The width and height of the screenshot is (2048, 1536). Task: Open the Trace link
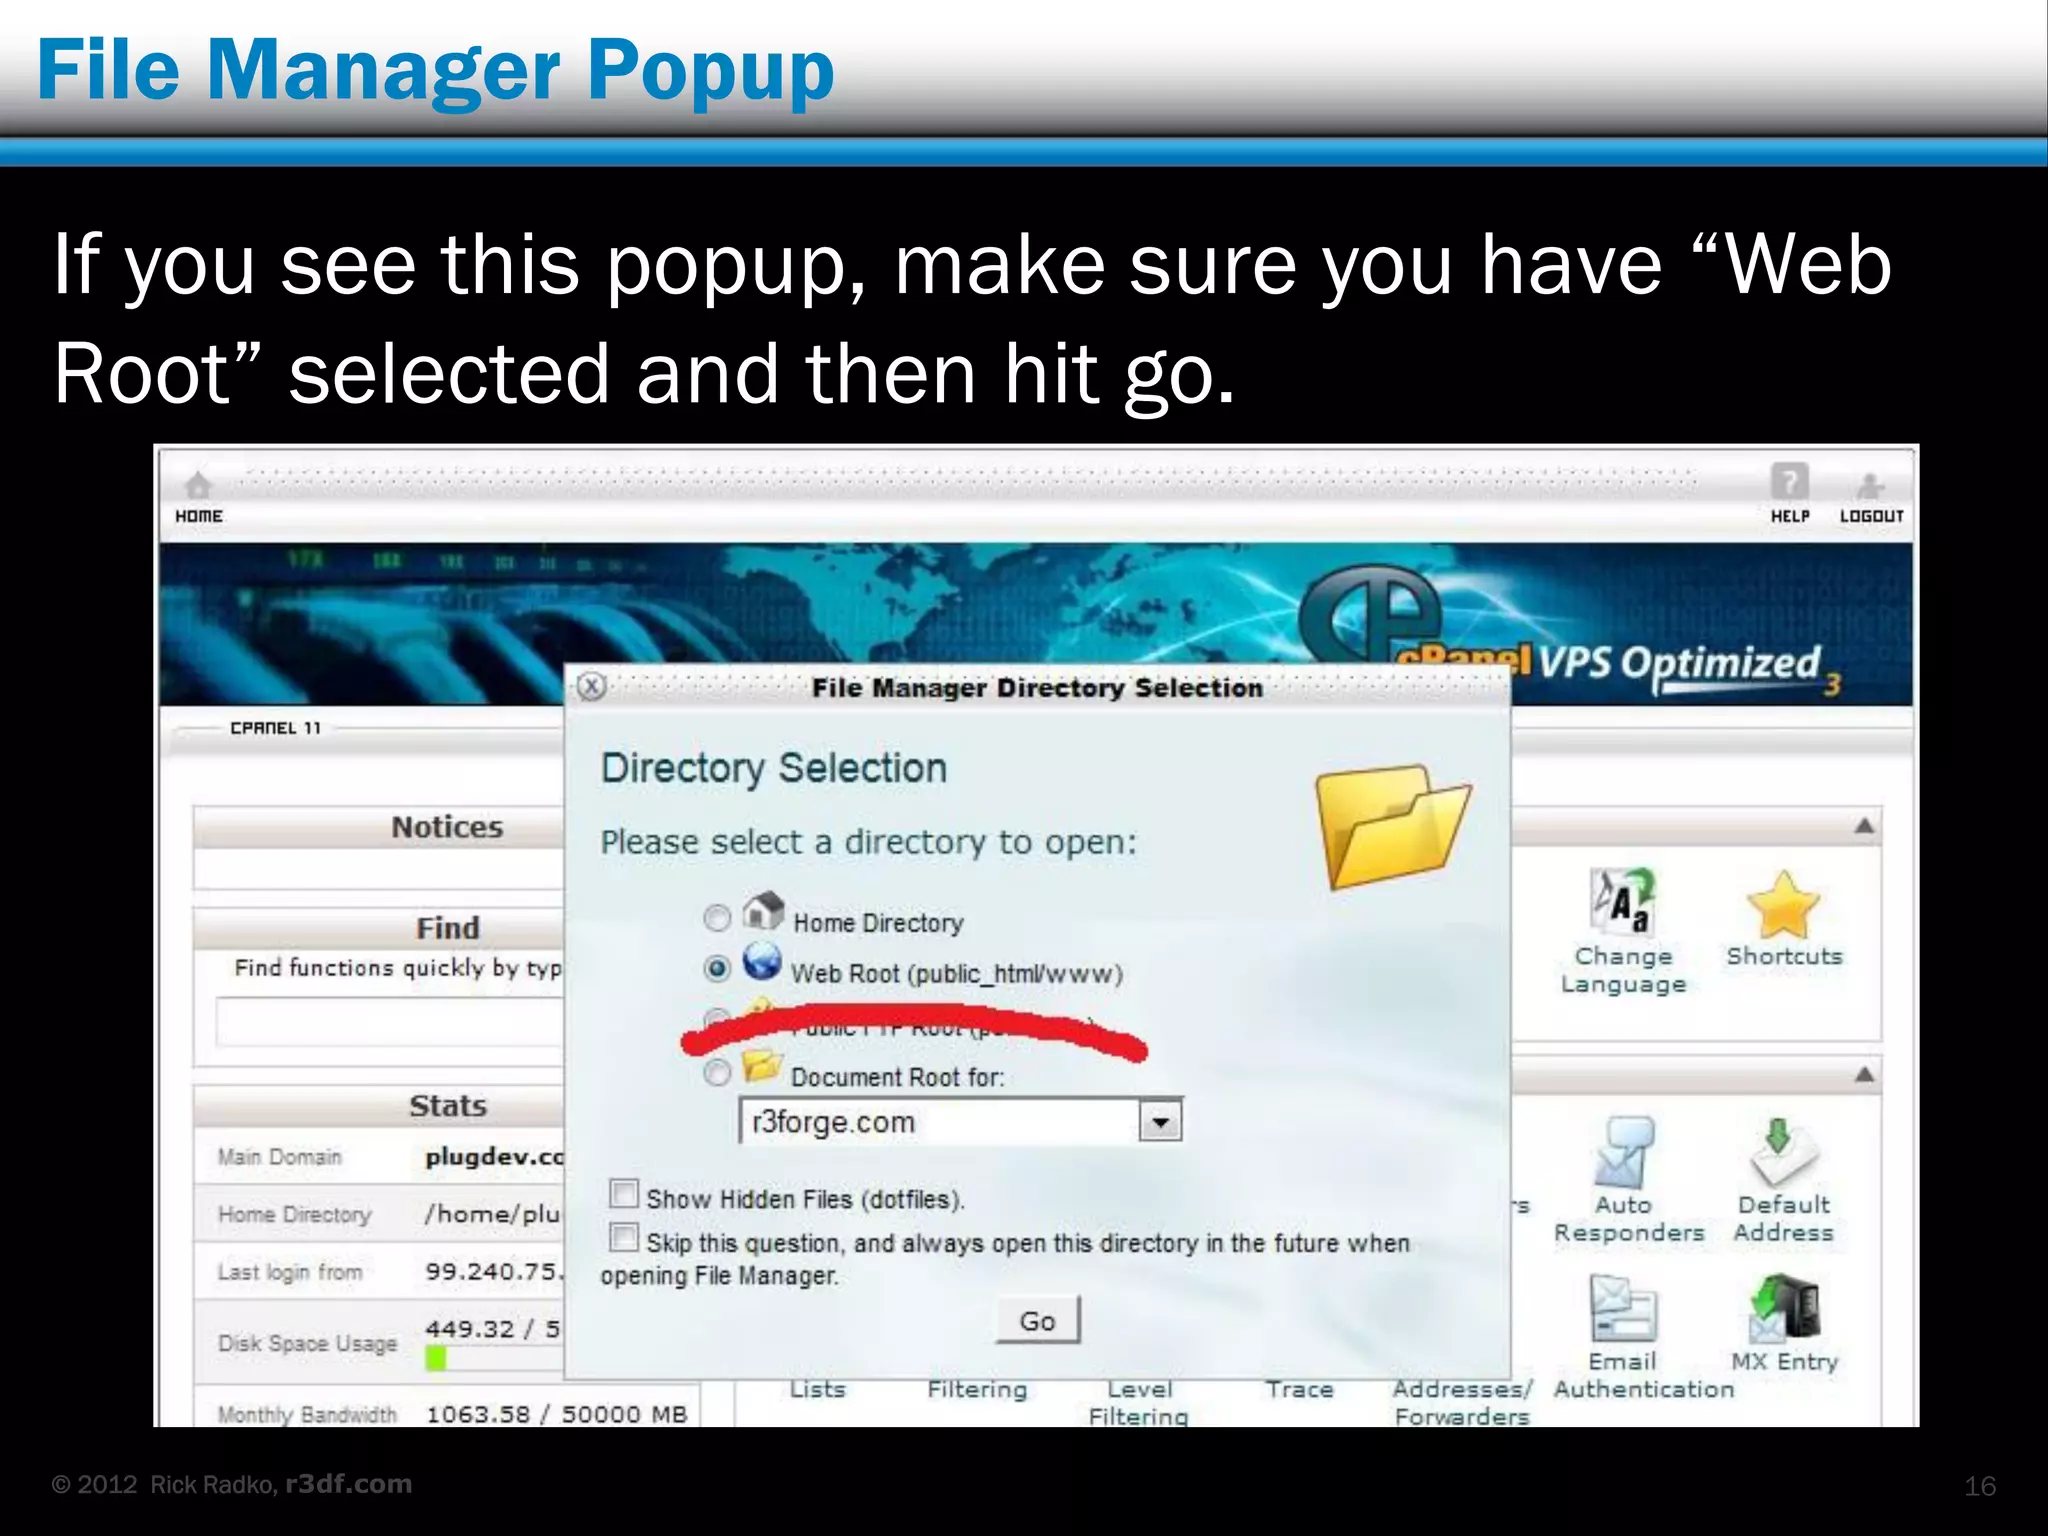click(x=1299, y=1389)
